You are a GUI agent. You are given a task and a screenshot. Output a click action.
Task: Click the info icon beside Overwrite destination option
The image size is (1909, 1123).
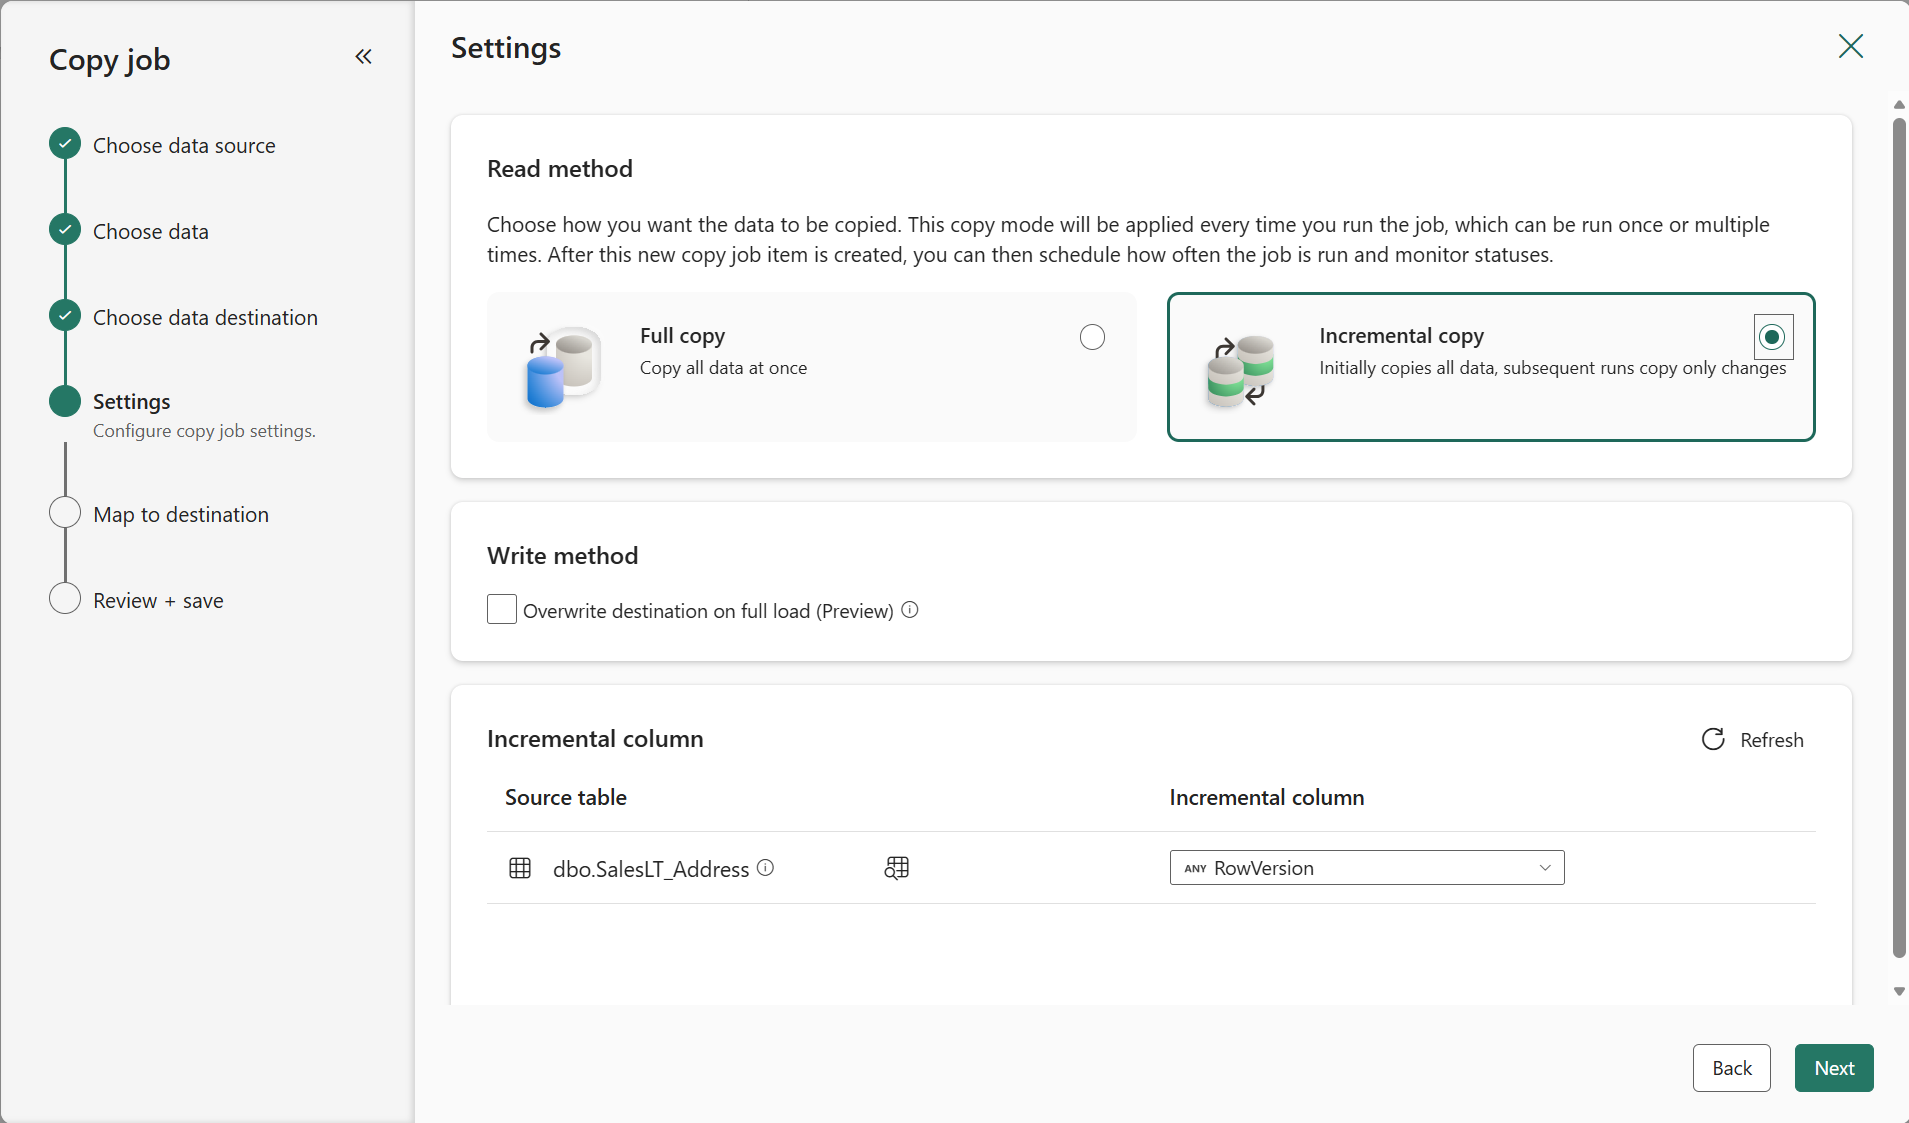[x=909, y=609]
